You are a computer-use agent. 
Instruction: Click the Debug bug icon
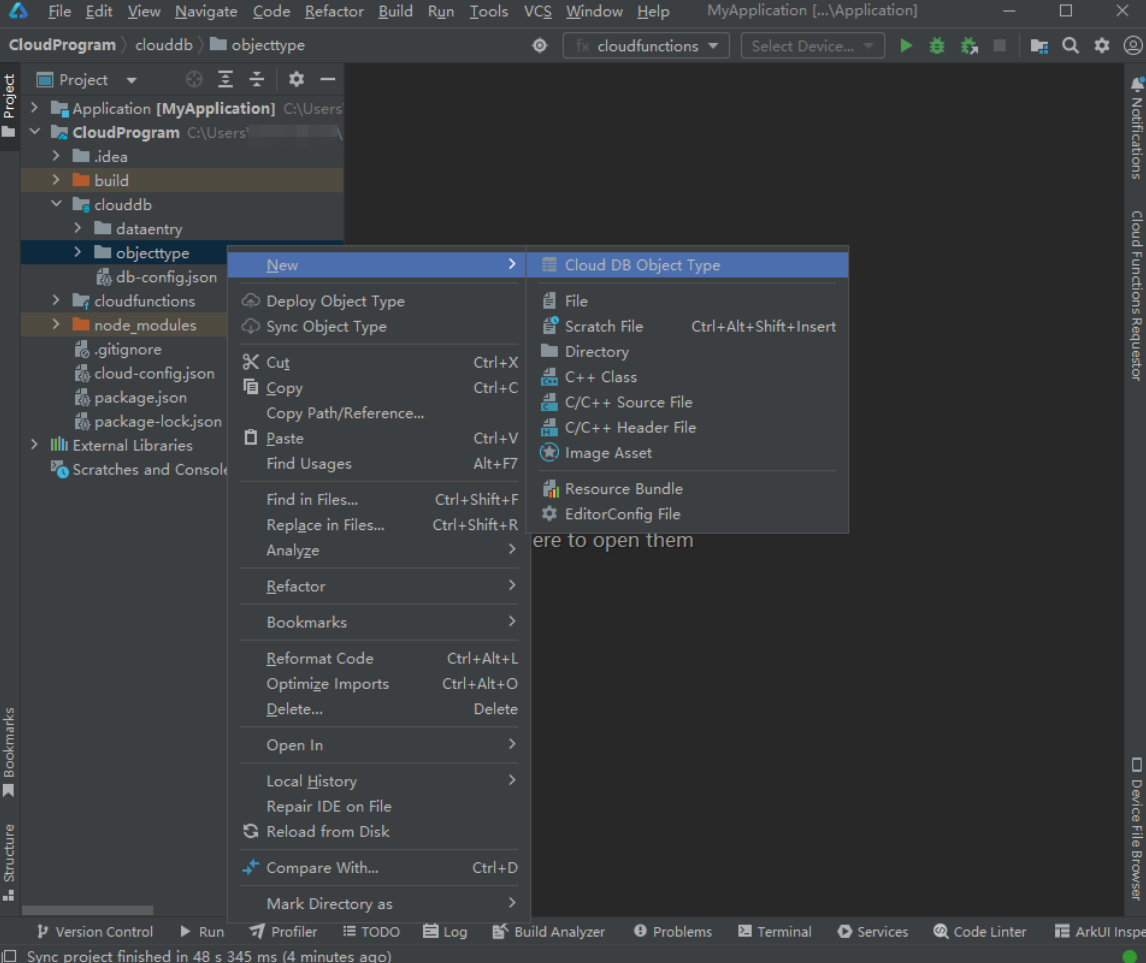[937, 46]
